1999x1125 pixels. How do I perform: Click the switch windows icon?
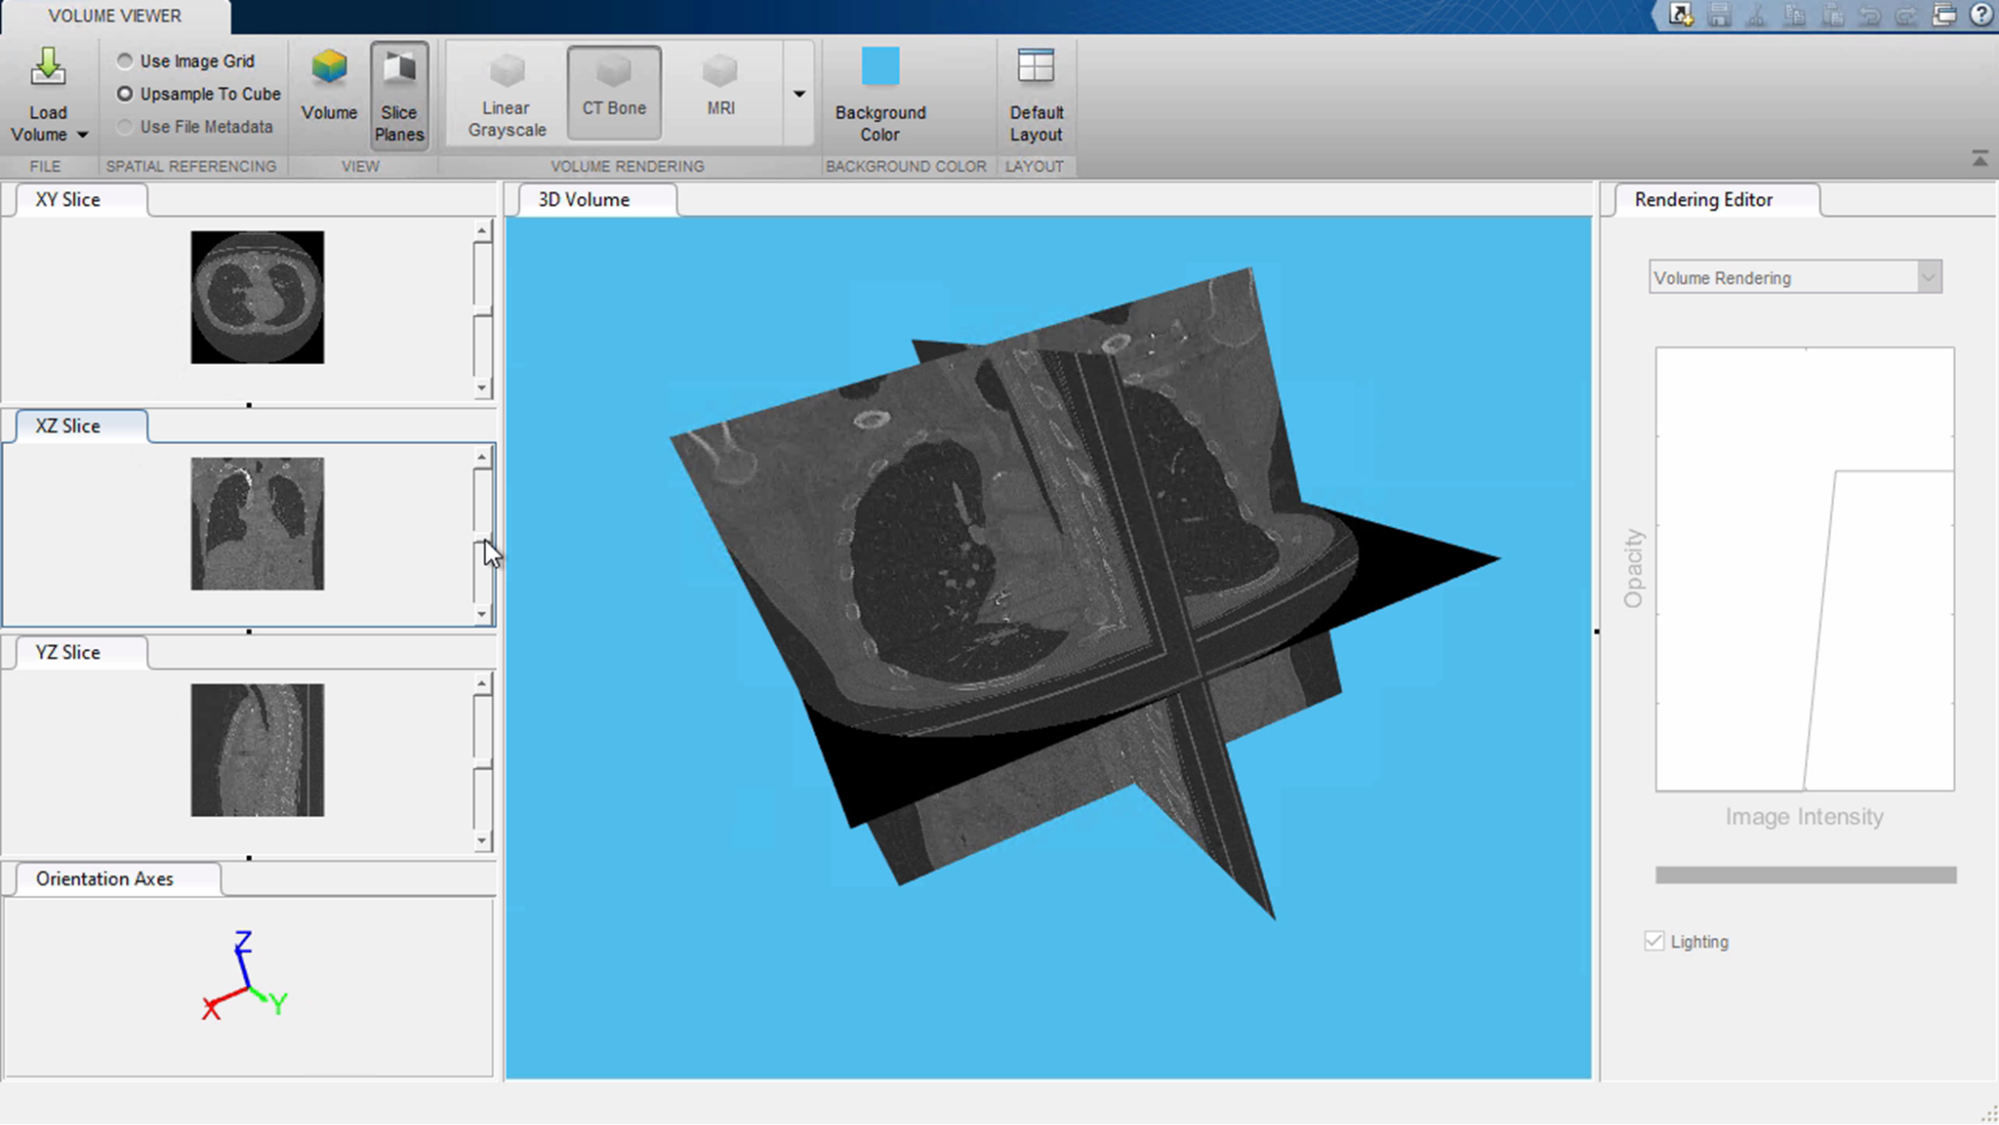[1944, 15]
